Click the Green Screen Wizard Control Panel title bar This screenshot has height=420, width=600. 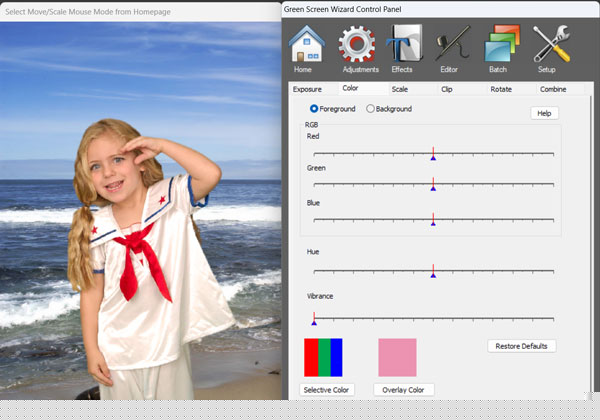point(441,9)
